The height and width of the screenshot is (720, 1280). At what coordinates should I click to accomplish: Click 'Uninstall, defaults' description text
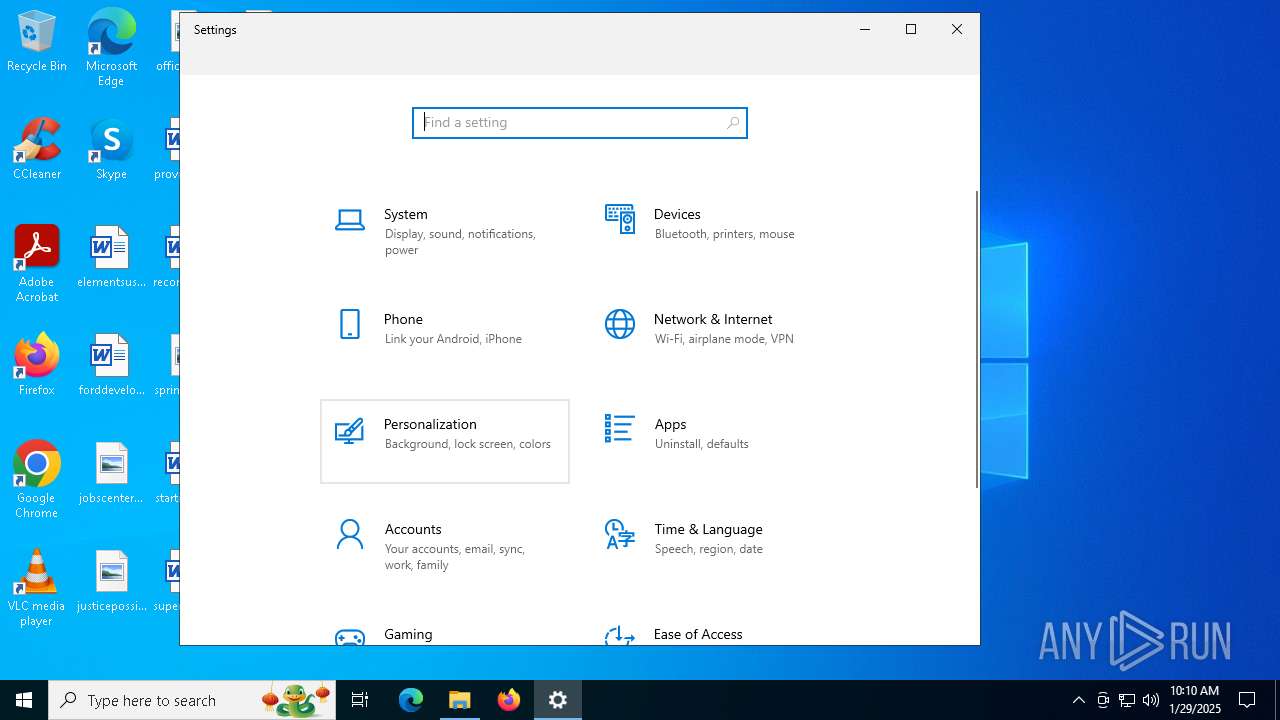702,444
